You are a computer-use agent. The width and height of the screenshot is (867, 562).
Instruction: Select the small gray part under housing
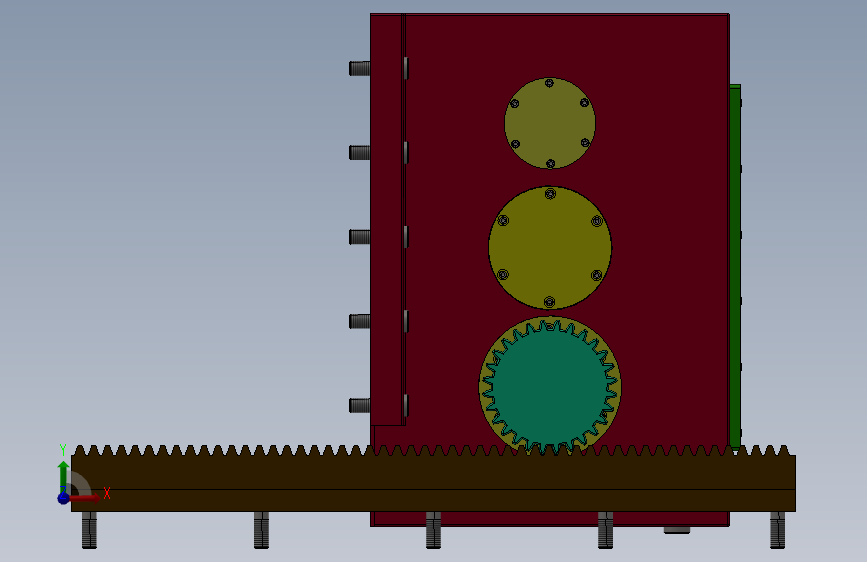[677, 530]
